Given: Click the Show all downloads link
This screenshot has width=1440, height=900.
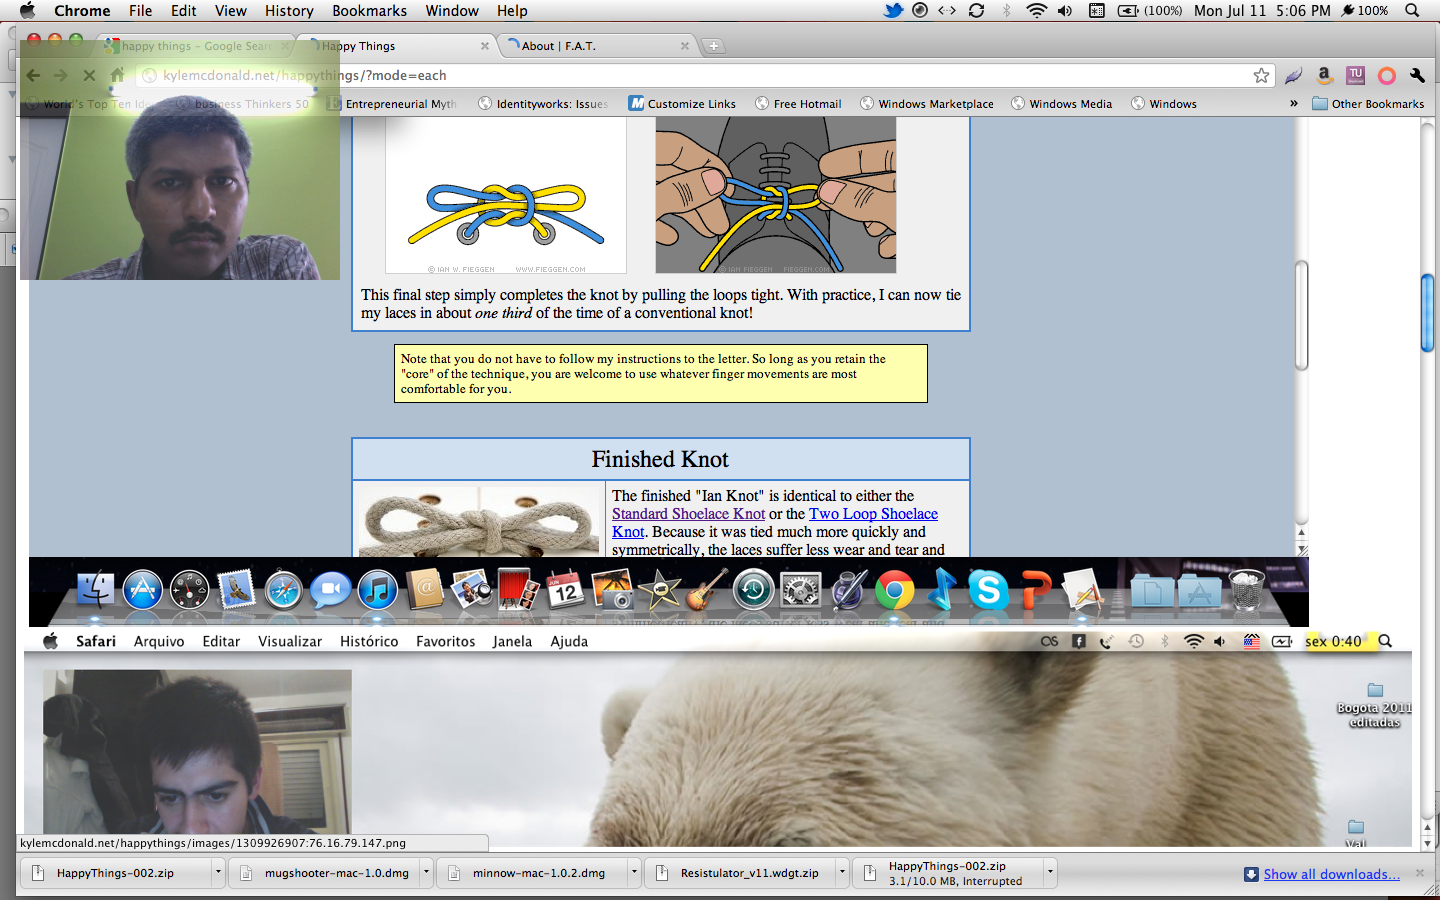Looking at the screenshot, I should pyautogui.click(x=1332, y=874).
